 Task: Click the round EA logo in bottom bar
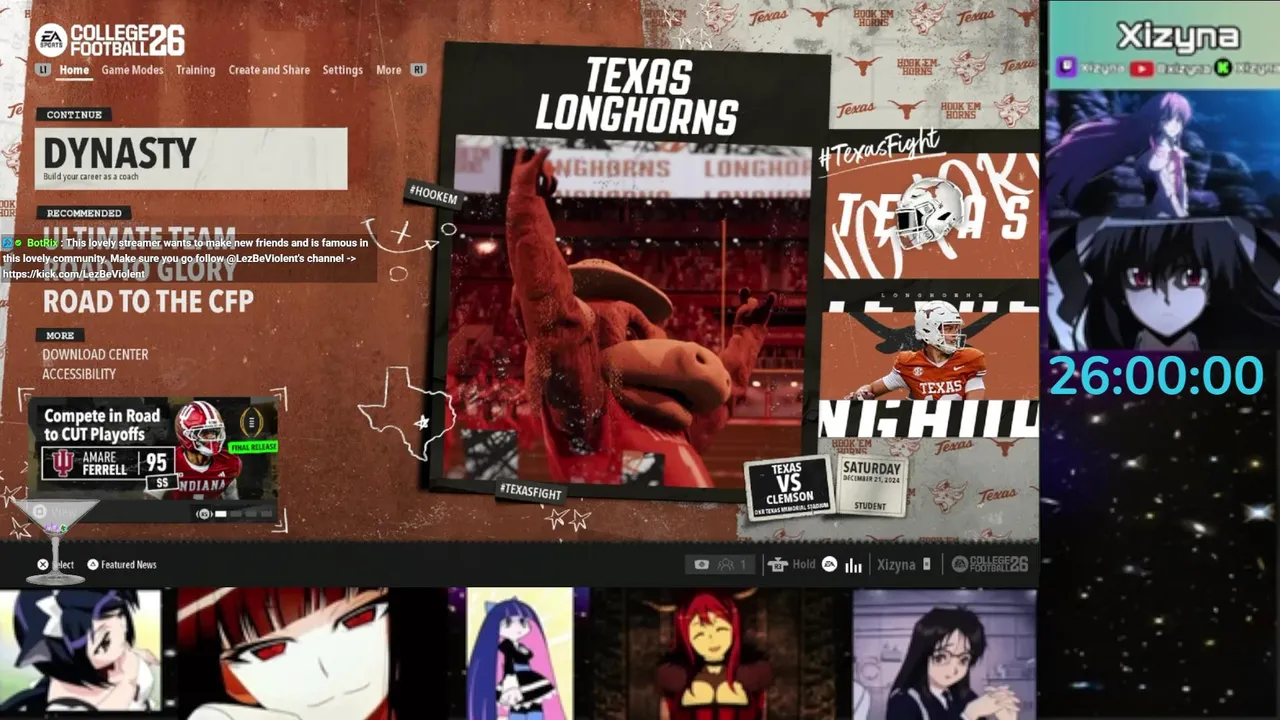click(829, 565)
